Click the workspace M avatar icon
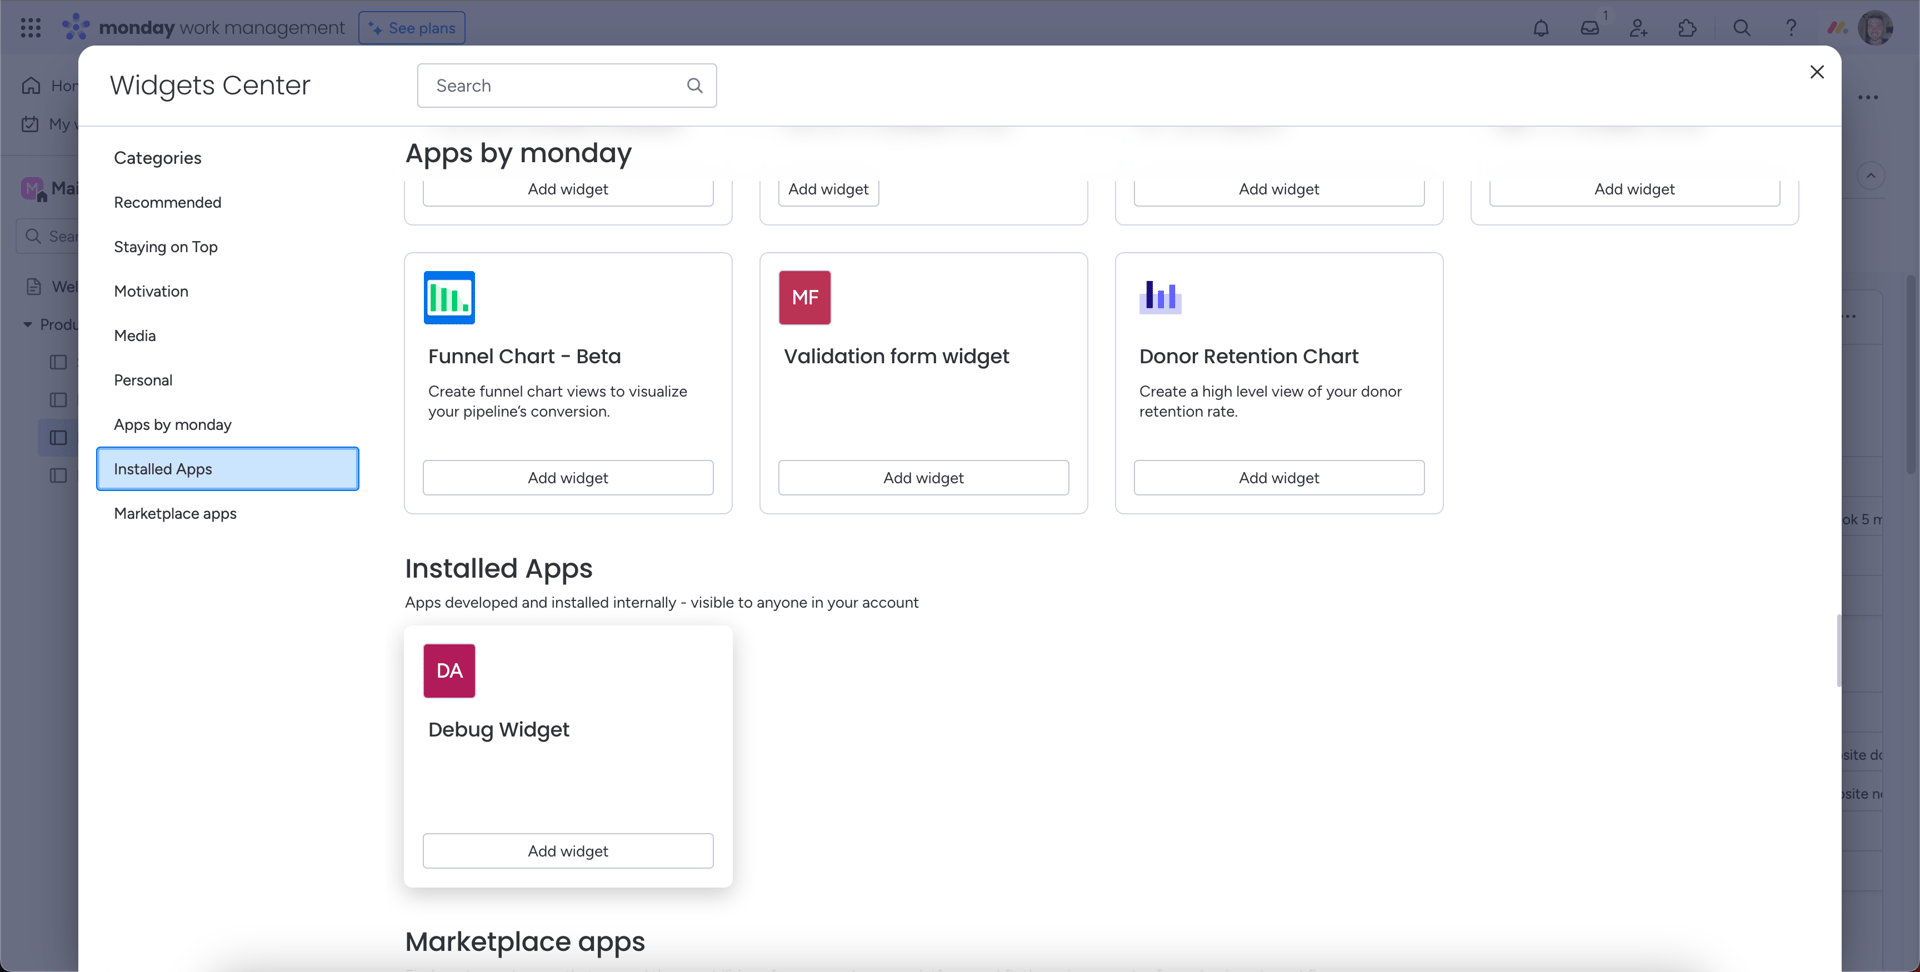 33,188
